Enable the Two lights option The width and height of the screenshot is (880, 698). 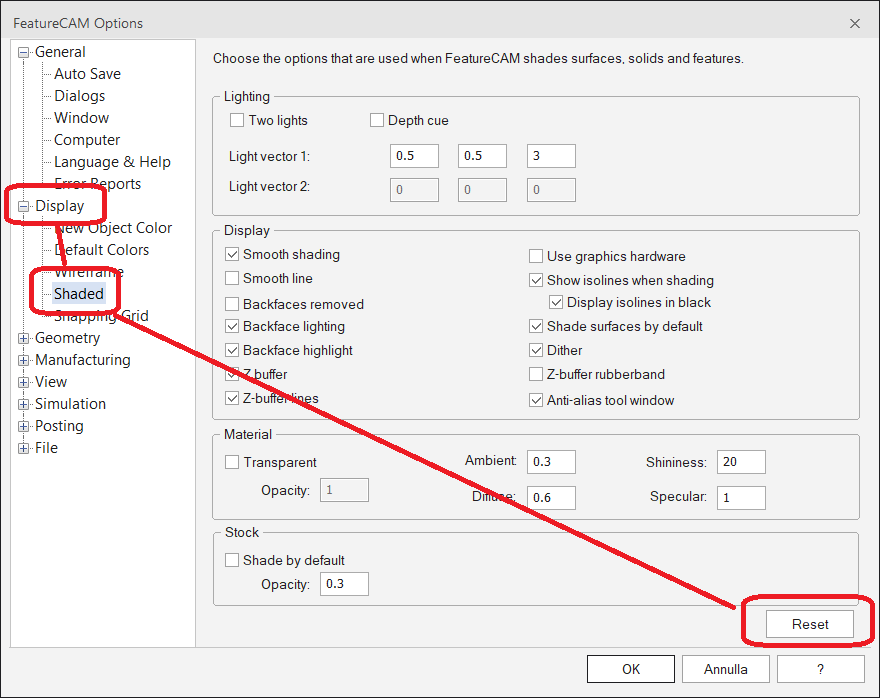coord(236,120)
